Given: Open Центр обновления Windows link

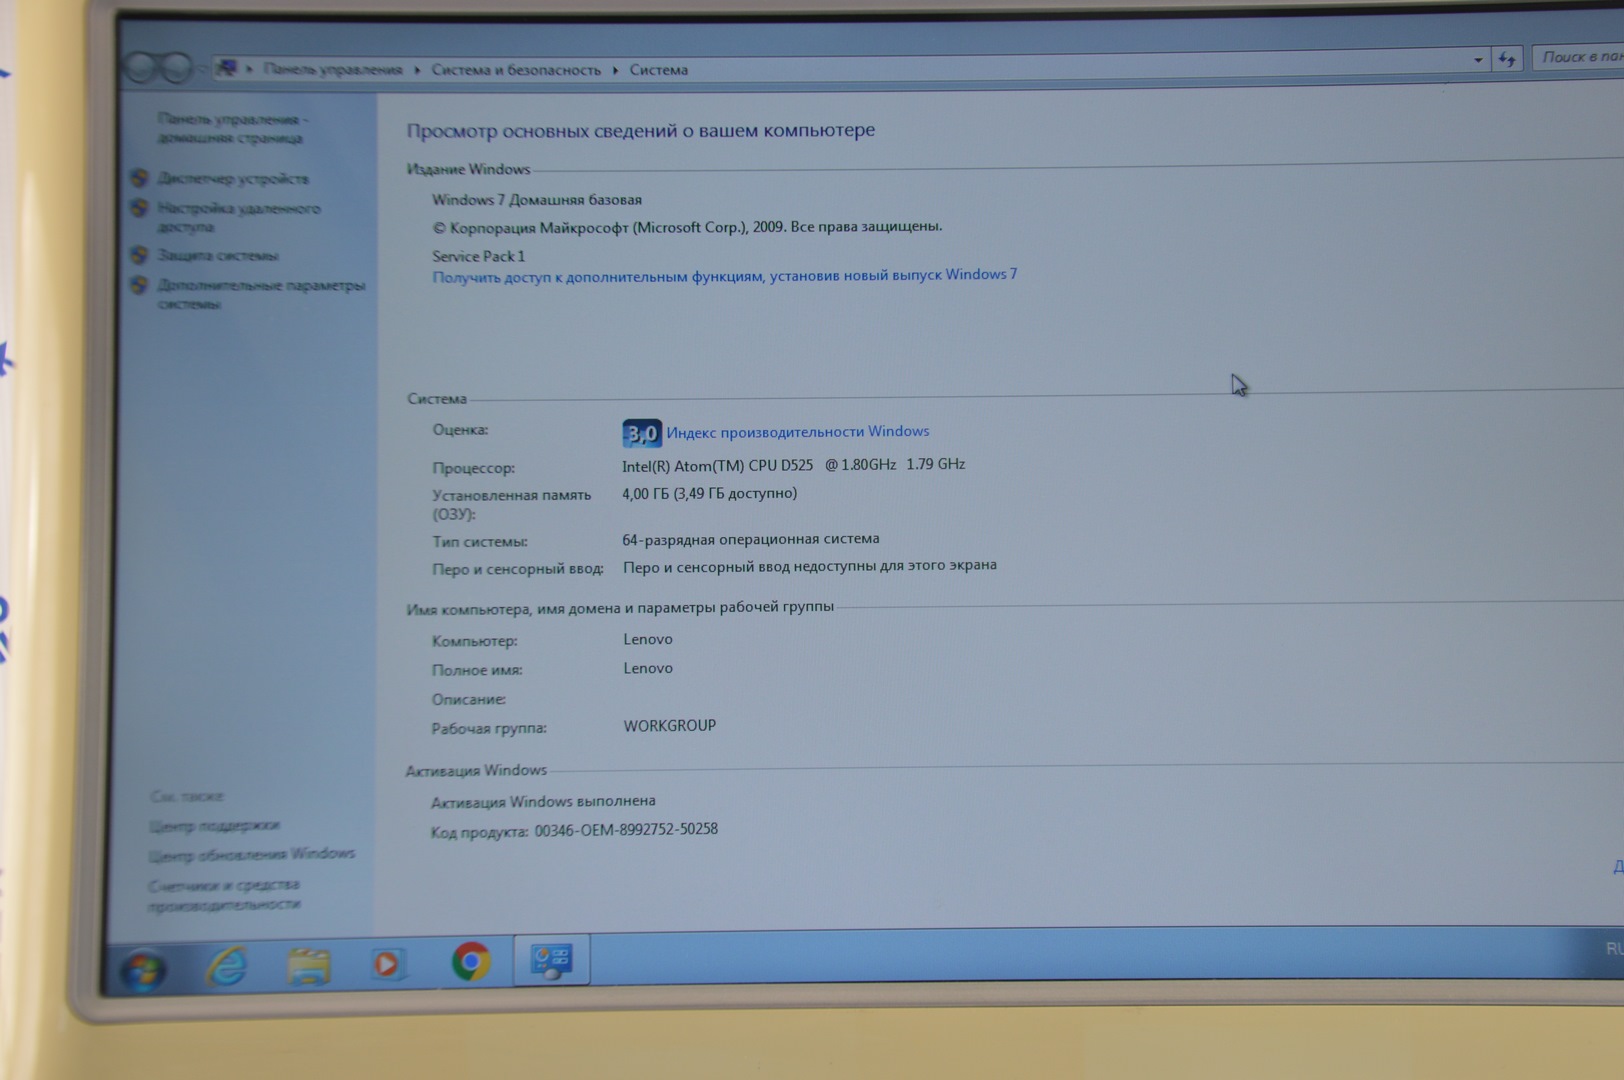Looking at the screenshot, I should coord(252,854).
